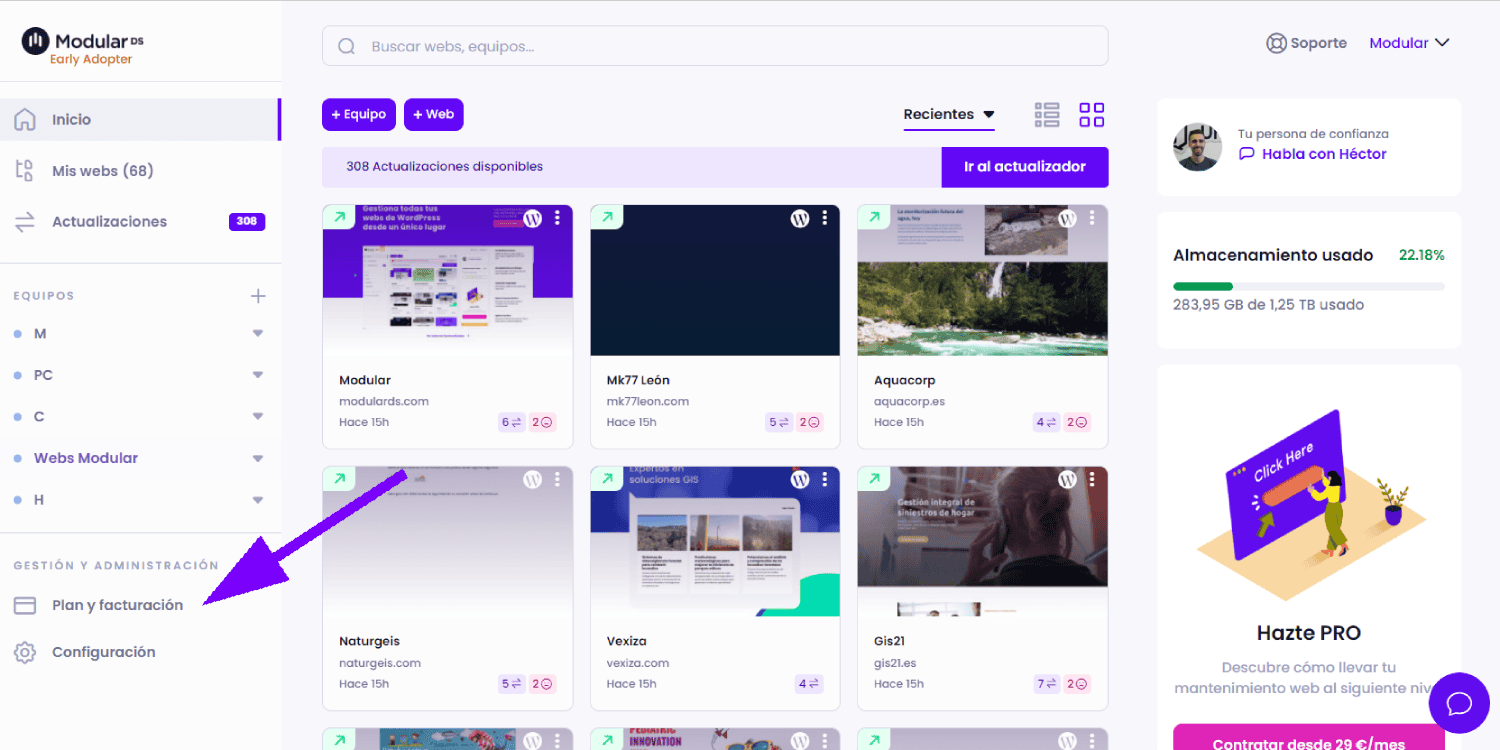Image resolution: width=1500 pixels, height=750 pixels.
Task: Open Modular card three-dot menu
Action: click(557, 218)
